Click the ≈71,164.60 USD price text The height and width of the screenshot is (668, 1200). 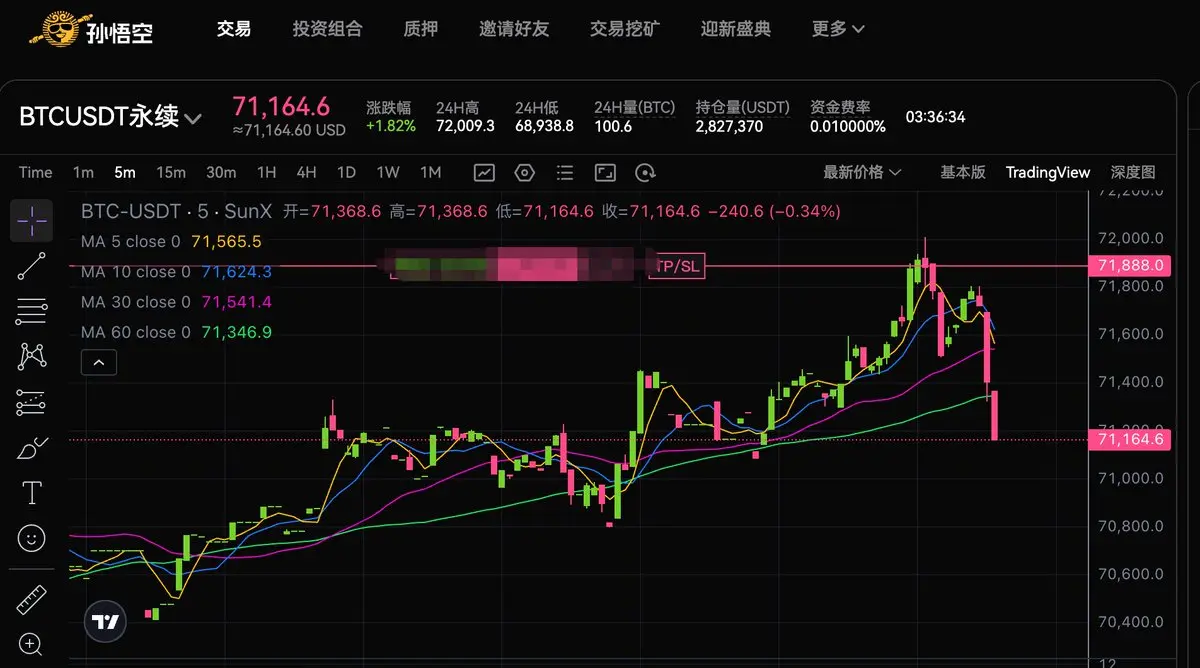(289, 130)
